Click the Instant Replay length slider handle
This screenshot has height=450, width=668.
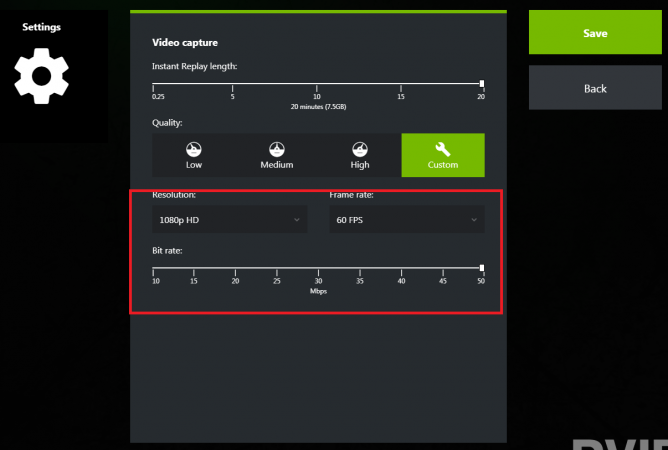(x=482, y=84)
